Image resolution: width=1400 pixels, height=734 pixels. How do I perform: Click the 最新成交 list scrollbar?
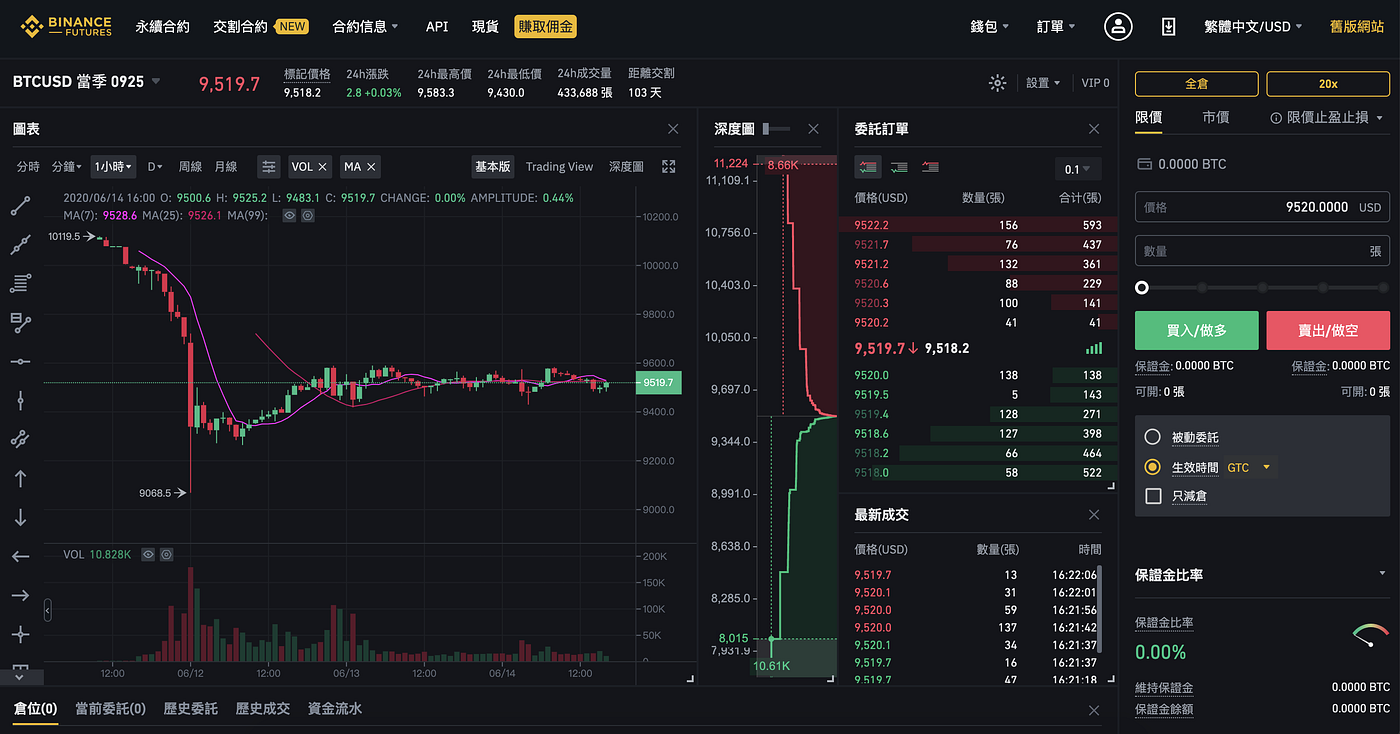[x=1099, y=610]
